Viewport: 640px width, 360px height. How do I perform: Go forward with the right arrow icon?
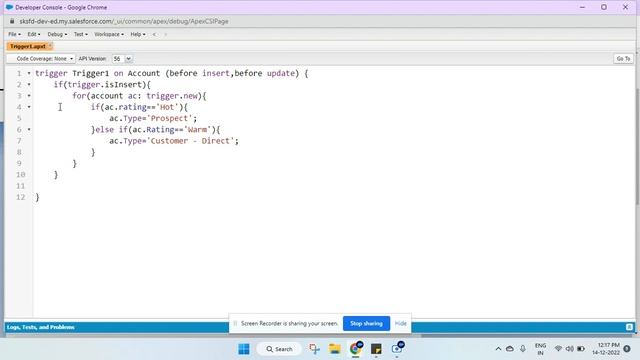tap(165, 34)
